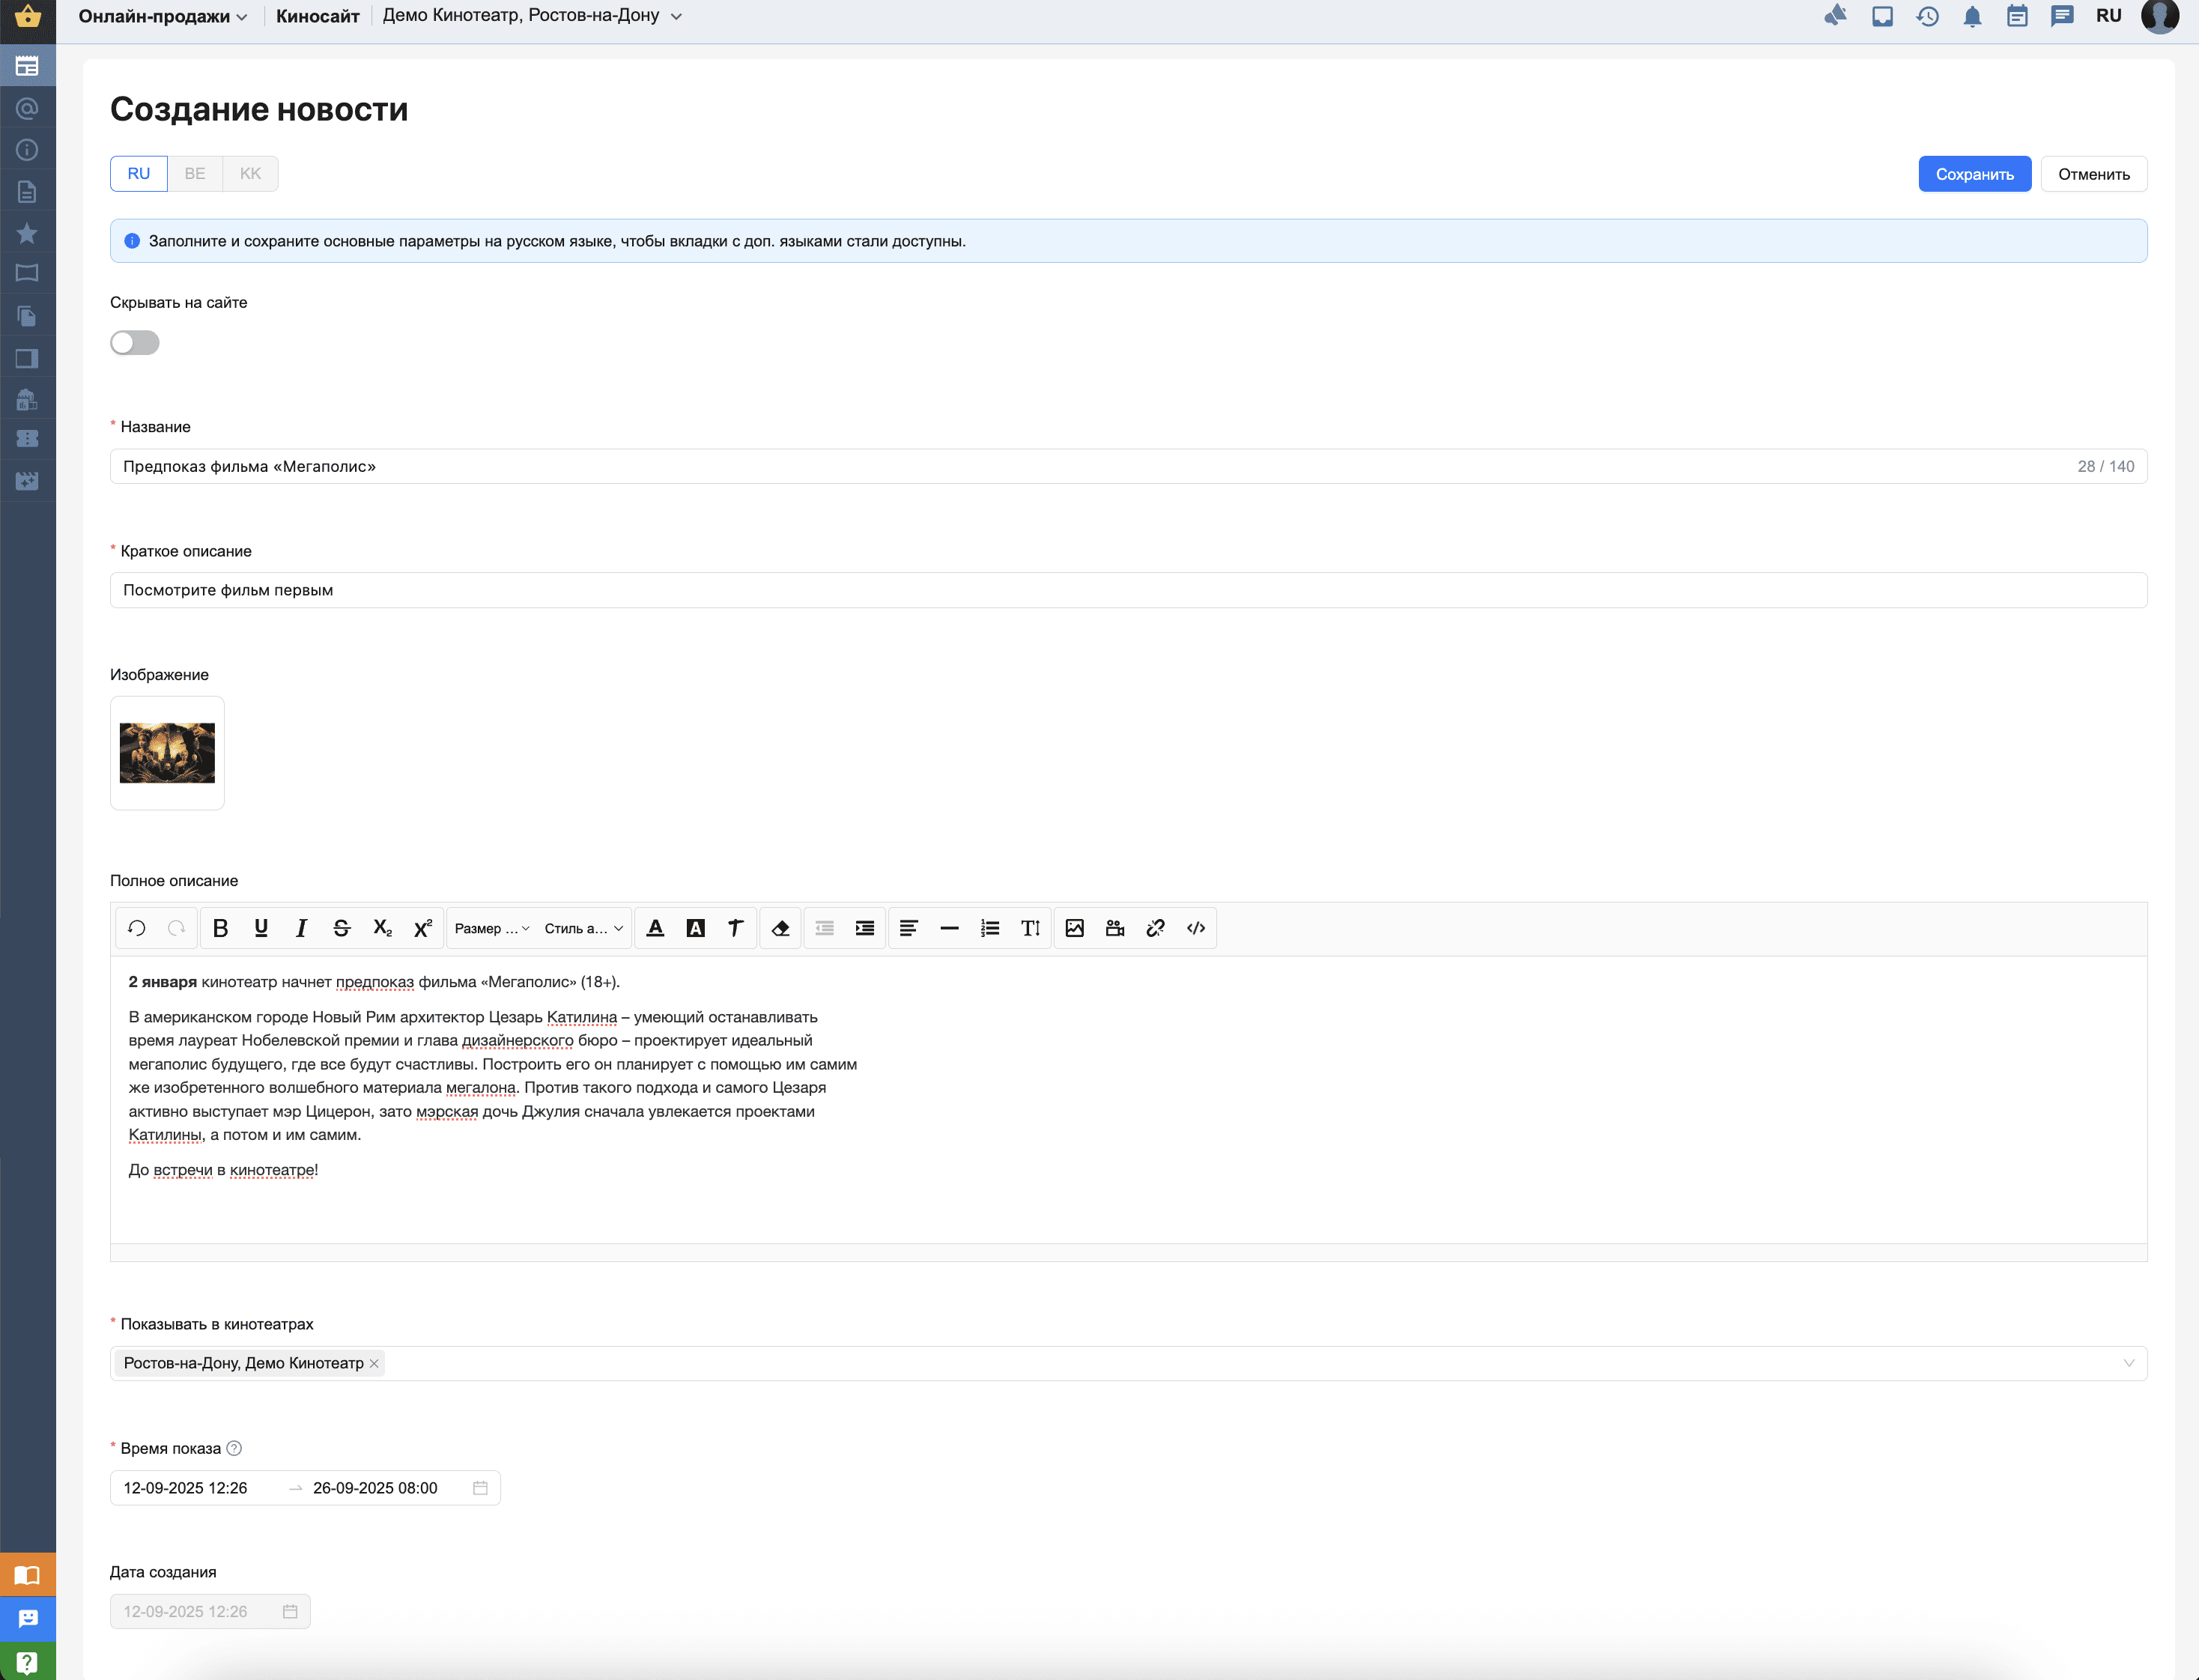
Task: Open 'Размер' font size dropdown
Action: (x=491, y=928)
